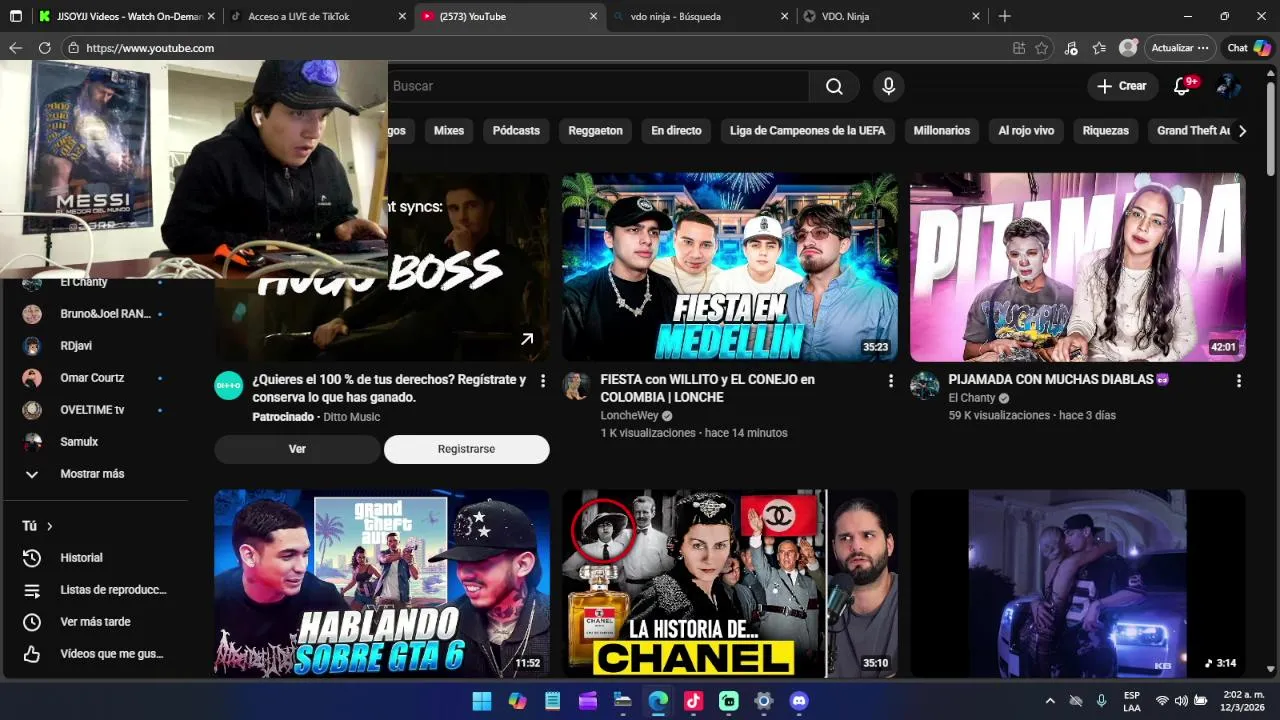The width and height of the screenshot is (1280, 720).
Task: Select the Mixes filter chip
Action: 449,130
